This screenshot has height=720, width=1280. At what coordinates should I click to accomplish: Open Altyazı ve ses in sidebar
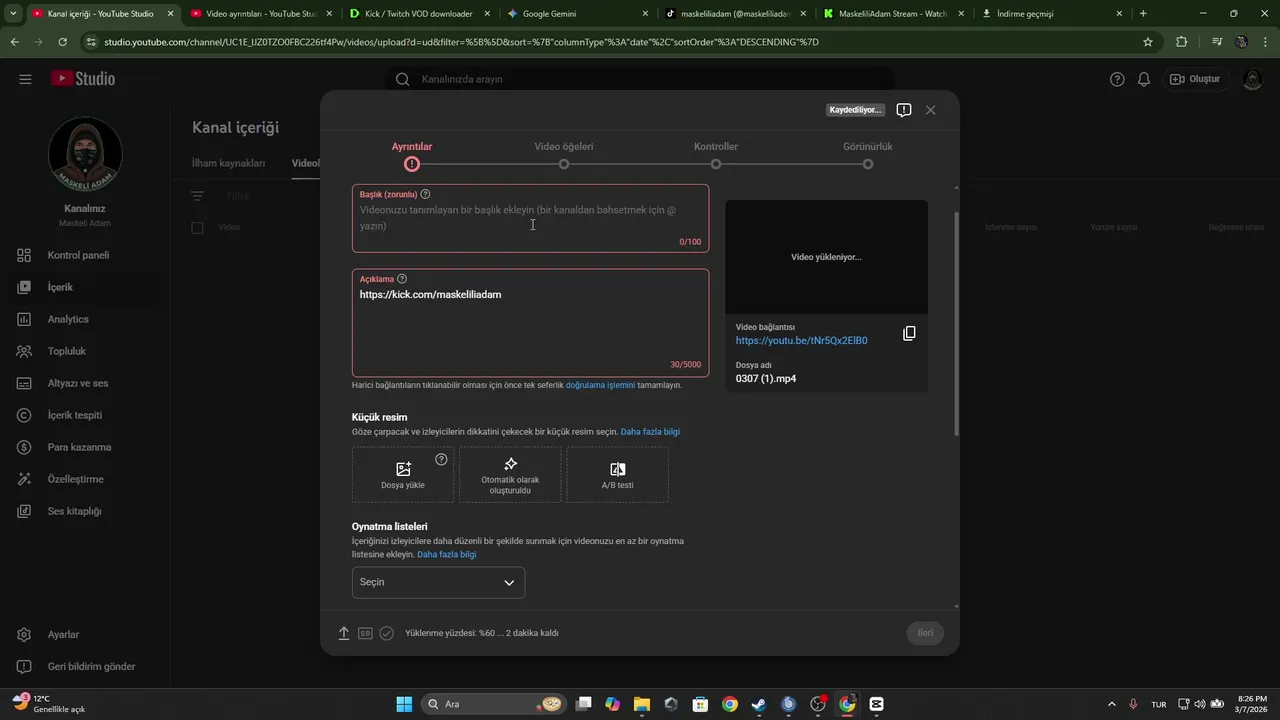84,383
